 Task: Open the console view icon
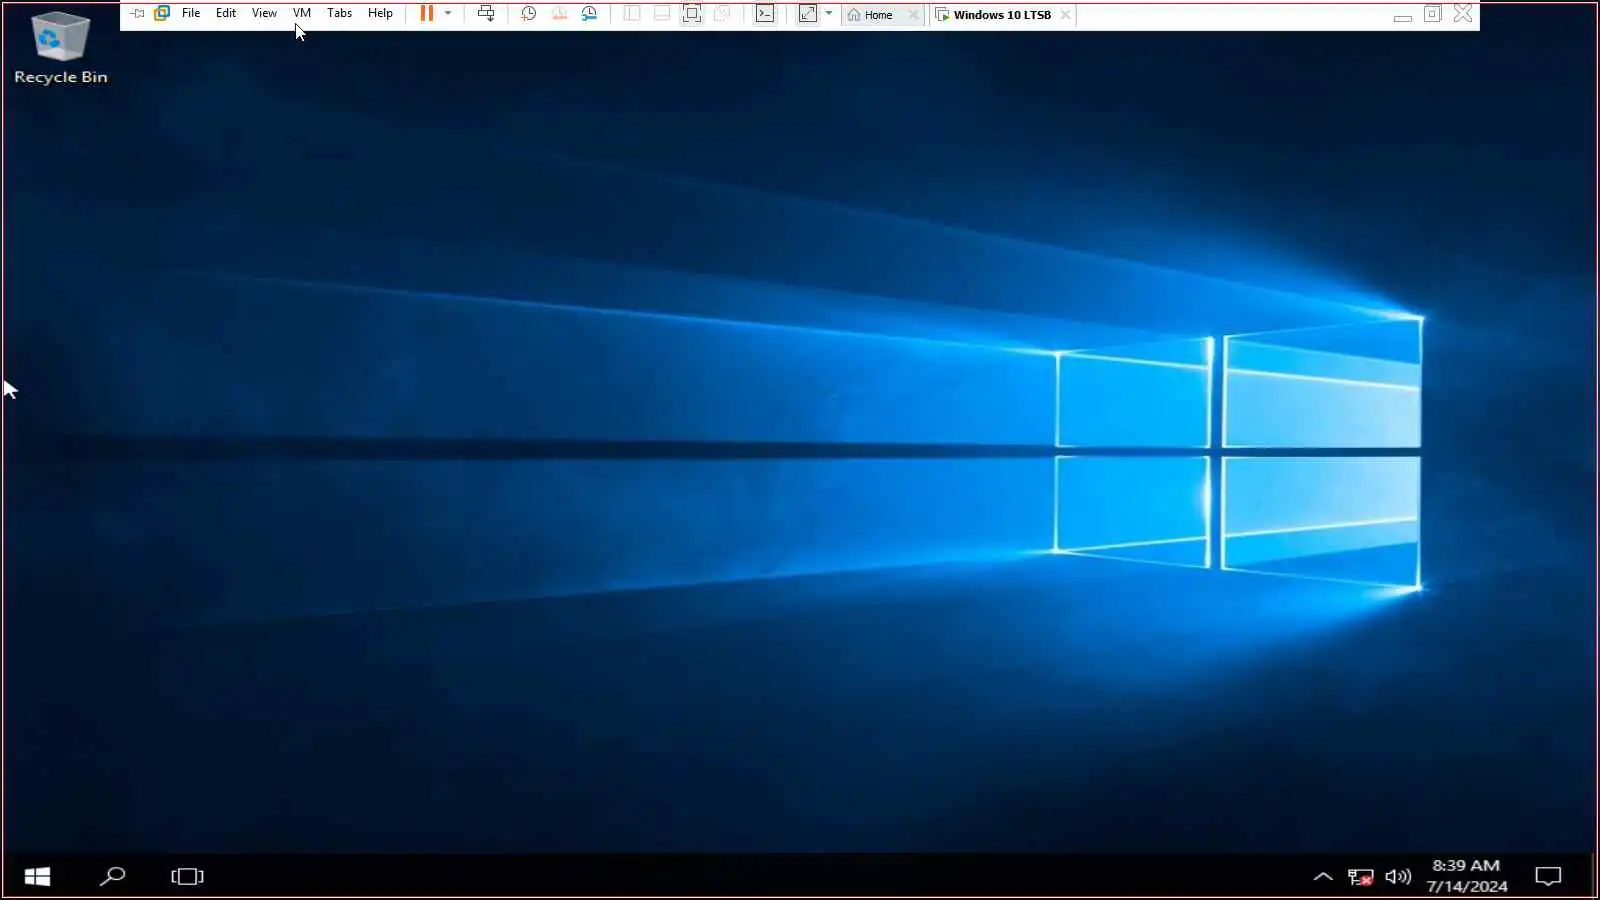pos(765,13)
